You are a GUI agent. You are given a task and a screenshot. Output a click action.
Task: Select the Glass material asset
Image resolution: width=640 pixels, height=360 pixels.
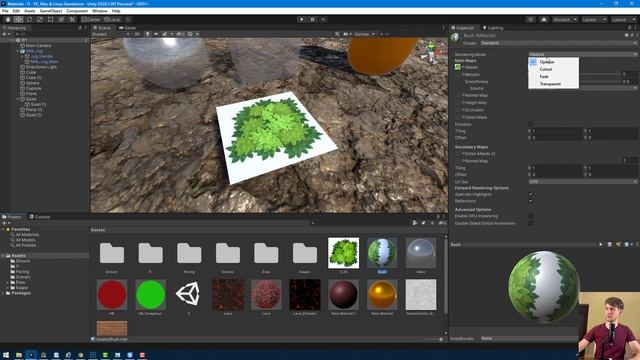[421, 253]
